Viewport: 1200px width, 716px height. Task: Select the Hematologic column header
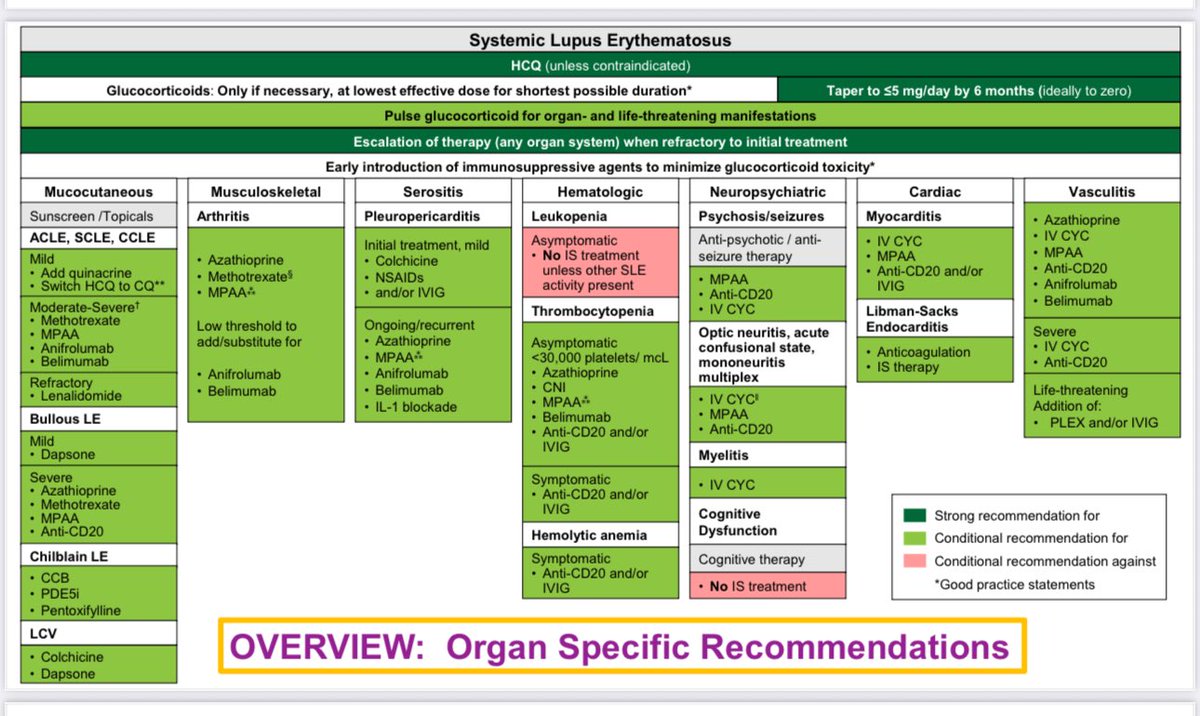point(601,191)
